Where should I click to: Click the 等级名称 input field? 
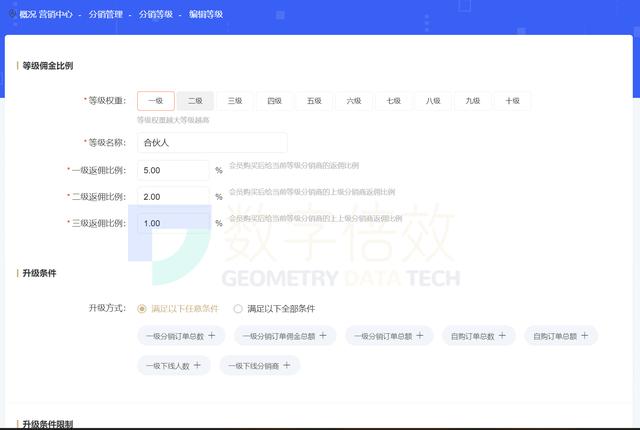tap(212, 143)
